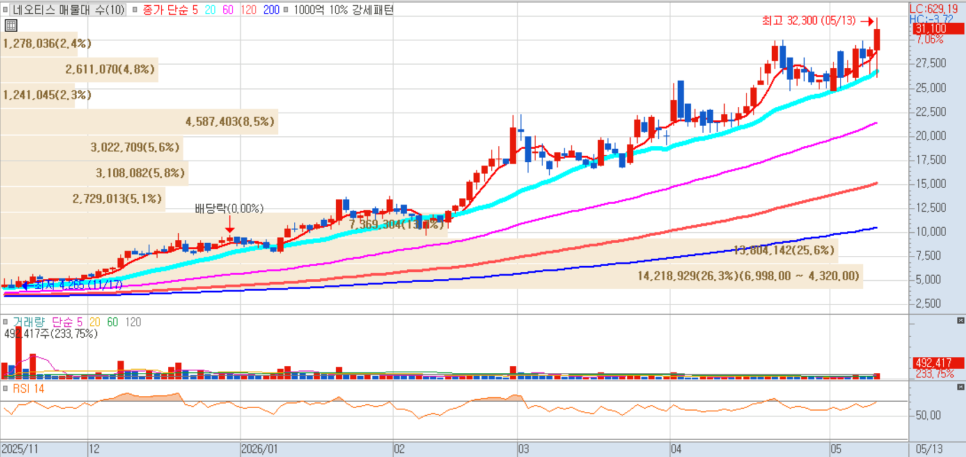Screen dimensions: 966x457
Task: Click the small square marker before RSI 14
Action: tap(6, 388)
